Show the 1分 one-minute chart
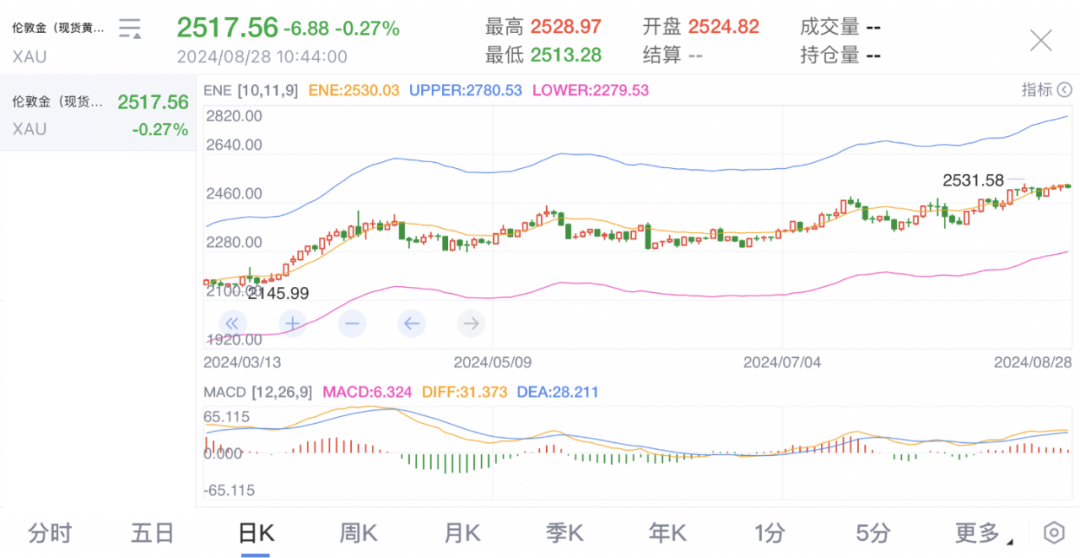 coord(770,532)
